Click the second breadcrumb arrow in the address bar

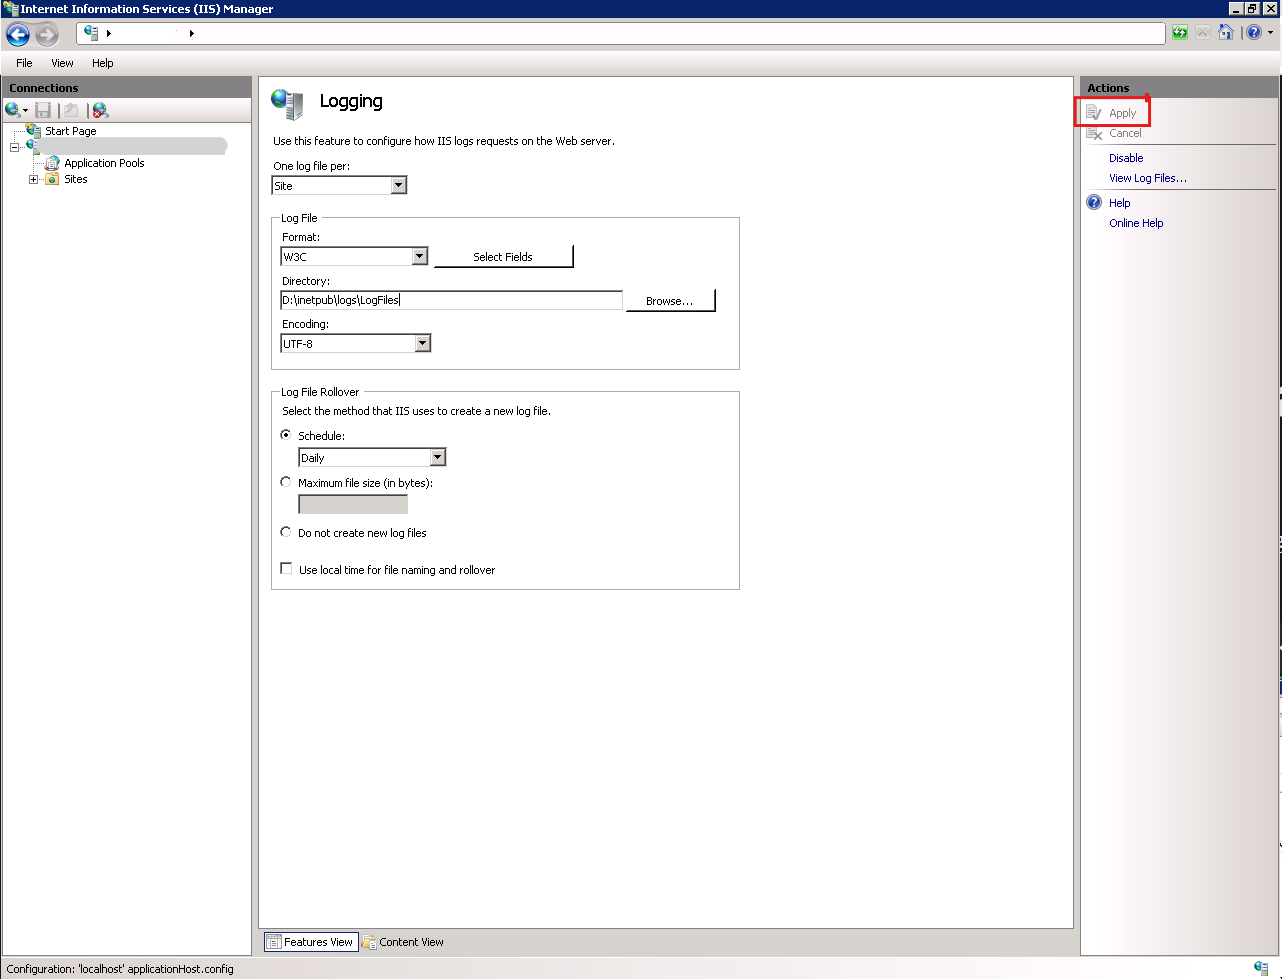(x=191, y=34)
